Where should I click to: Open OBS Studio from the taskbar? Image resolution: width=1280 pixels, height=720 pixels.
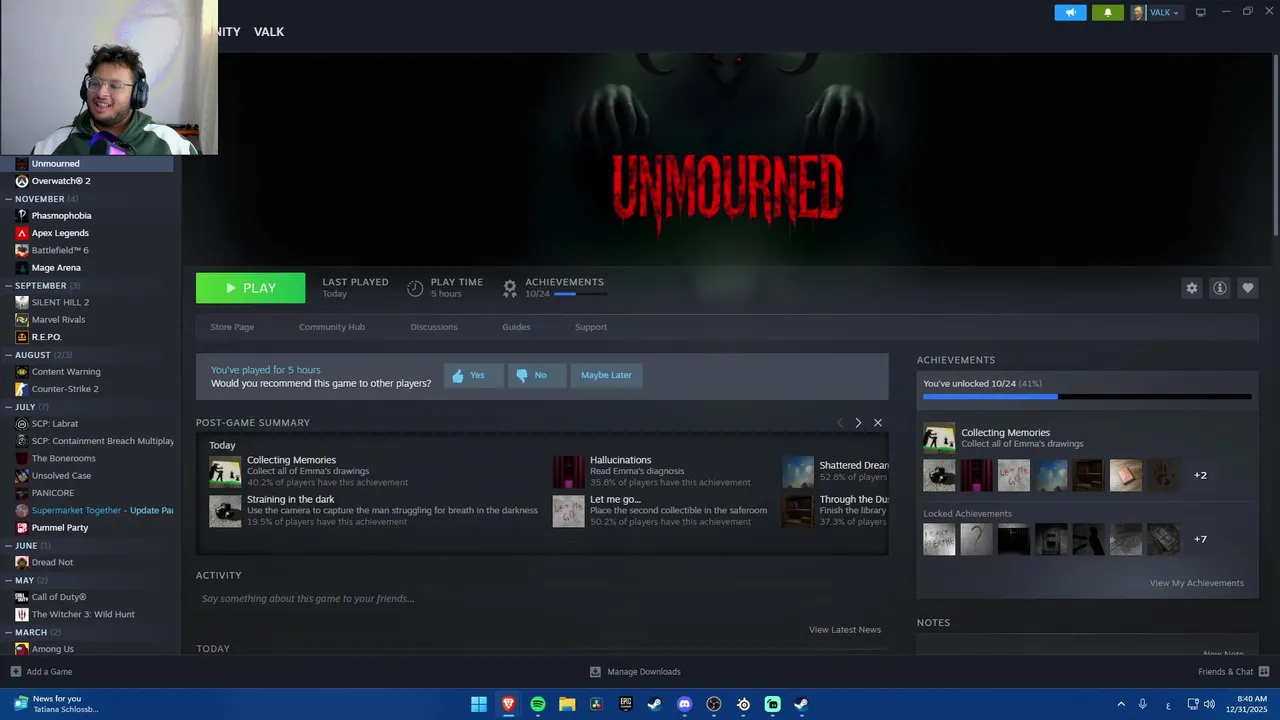point(714,704)
